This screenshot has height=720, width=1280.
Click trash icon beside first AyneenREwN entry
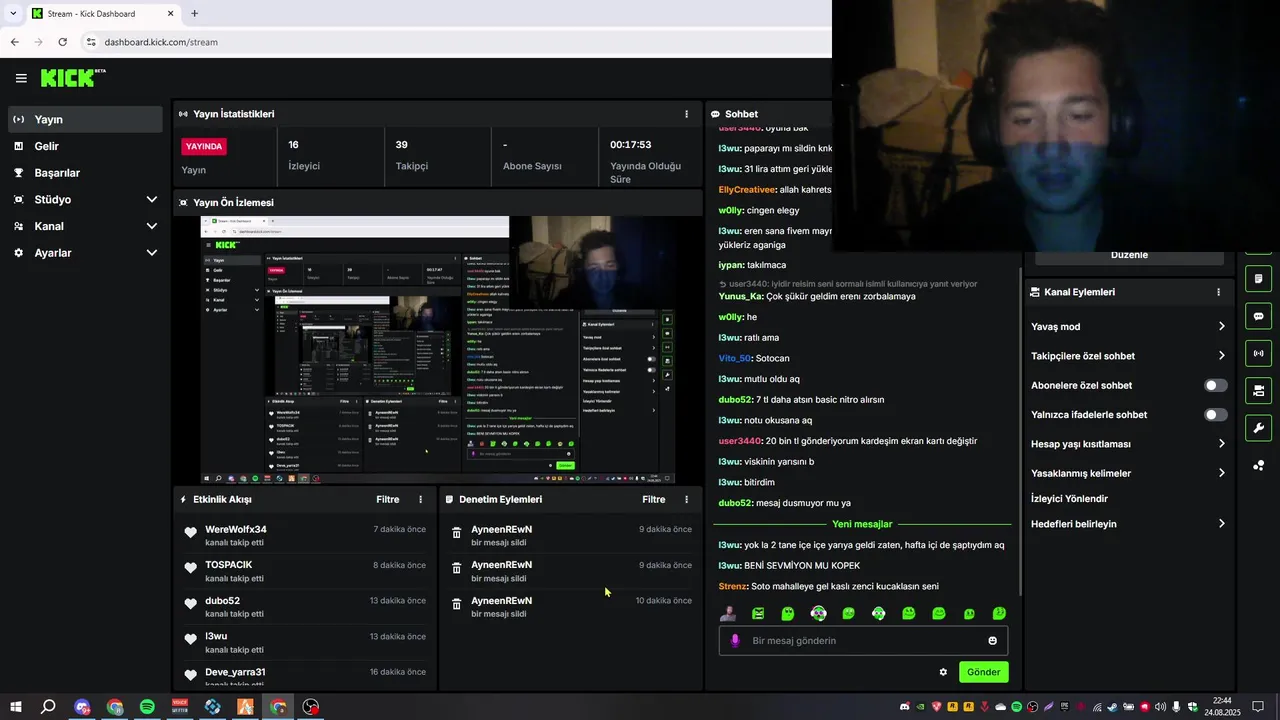(457, 533)
